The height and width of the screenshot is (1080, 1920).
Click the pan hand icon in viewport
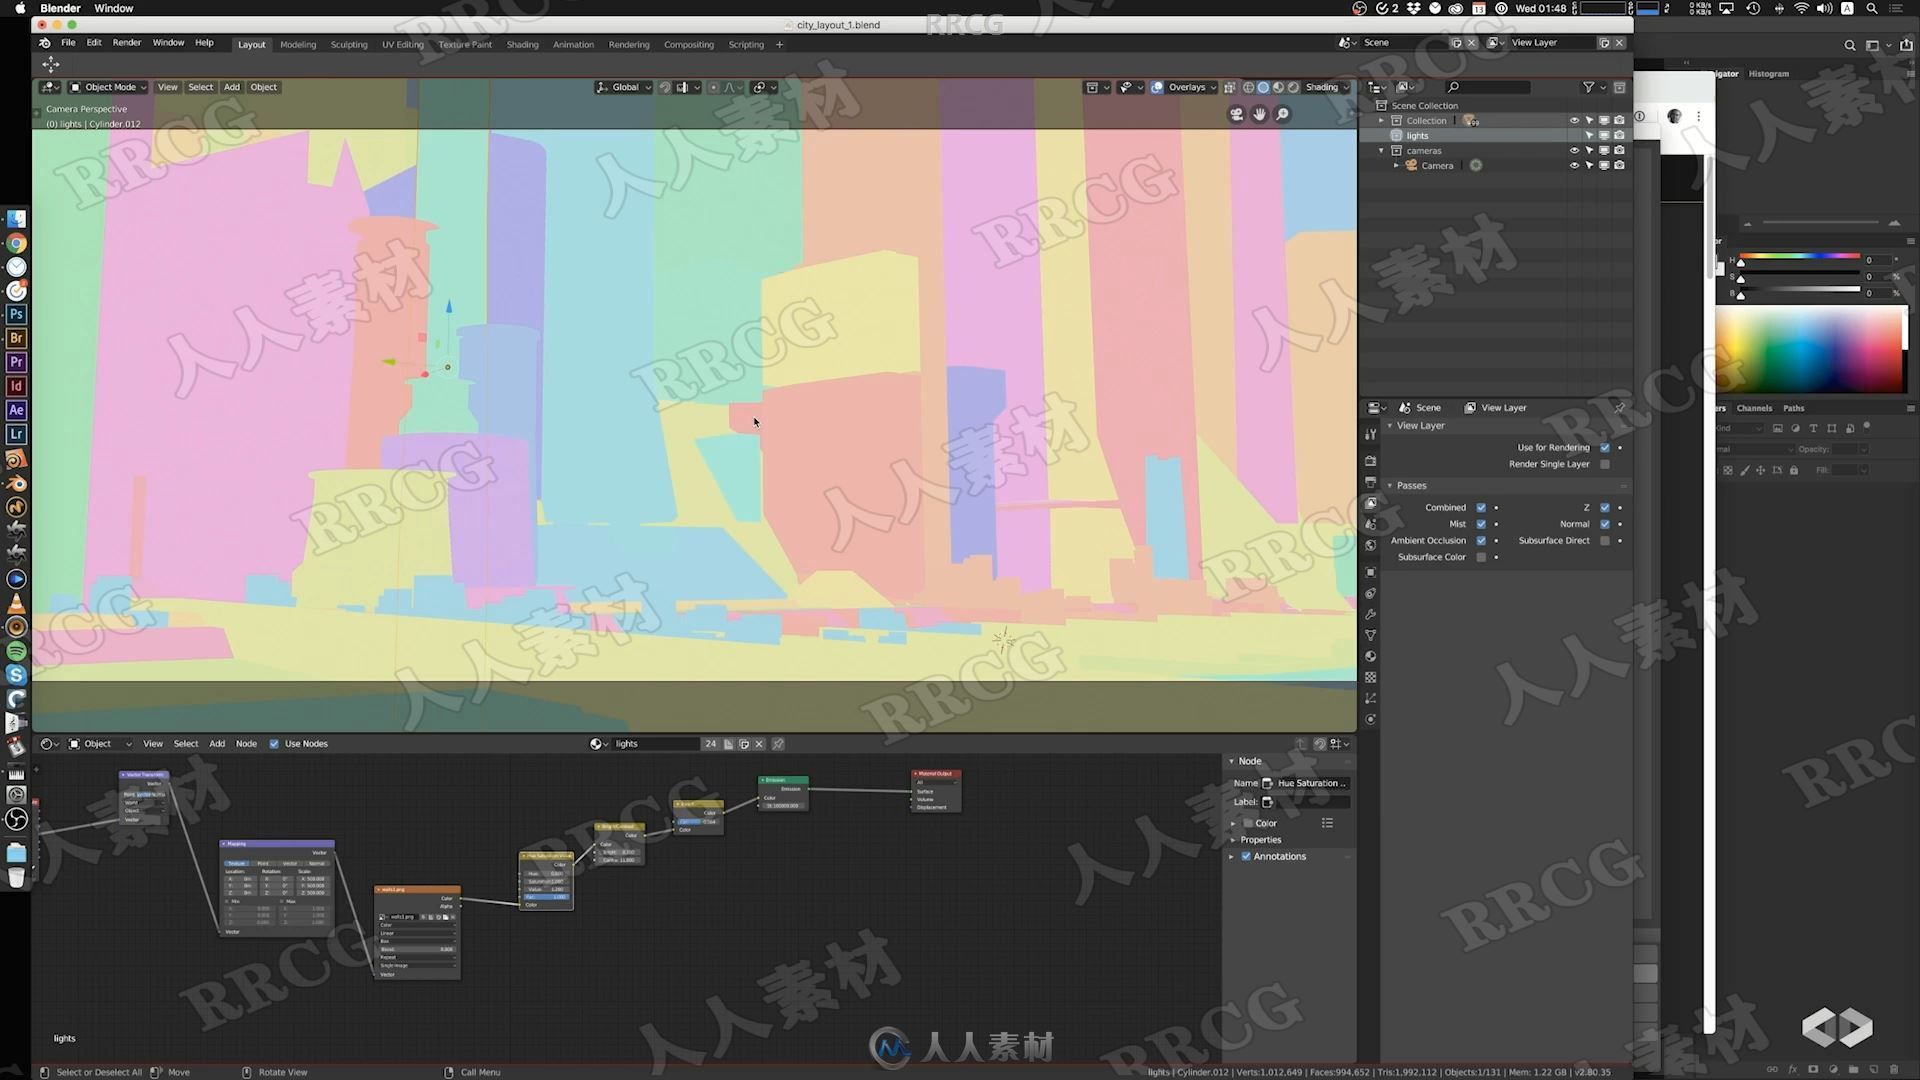click(x=1260, y=115)
